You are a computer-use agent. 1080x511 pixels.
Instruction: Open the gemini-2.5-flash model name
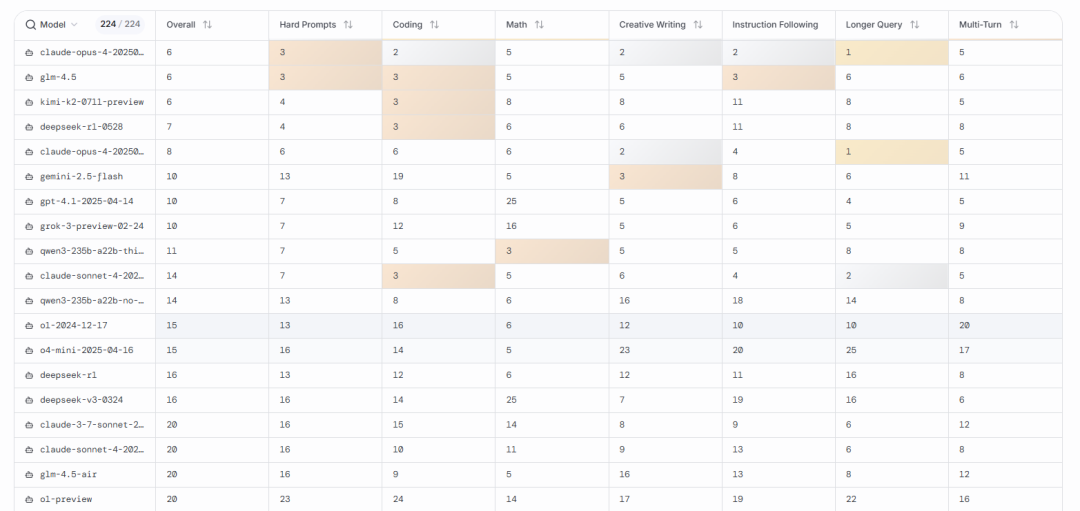click(81, 176)
